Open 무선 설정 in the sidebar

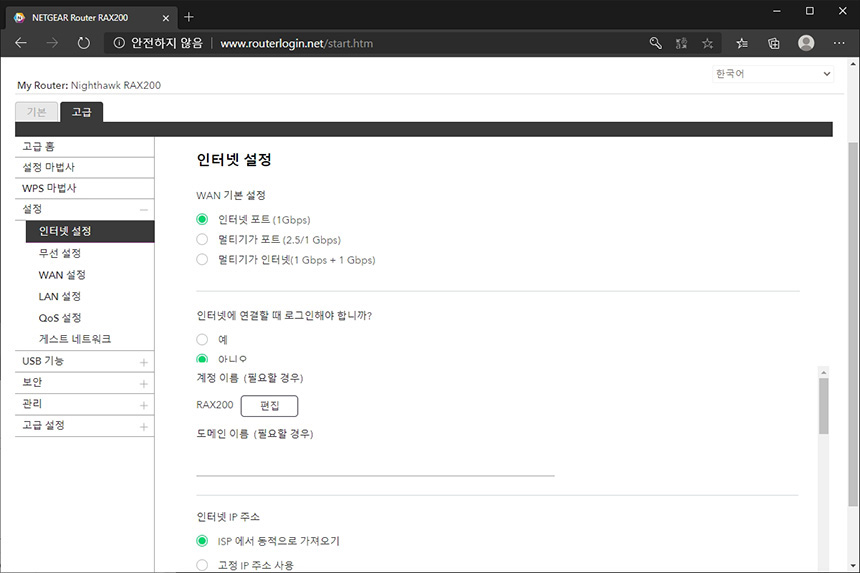coord(60,253)
